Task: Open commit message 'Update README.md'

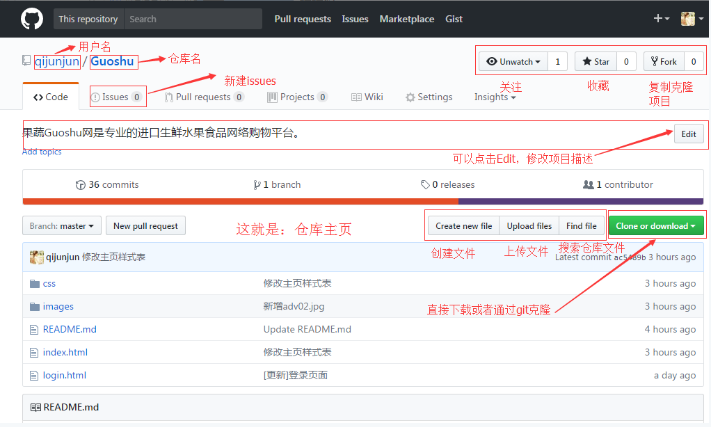Action: pos(307,330)
